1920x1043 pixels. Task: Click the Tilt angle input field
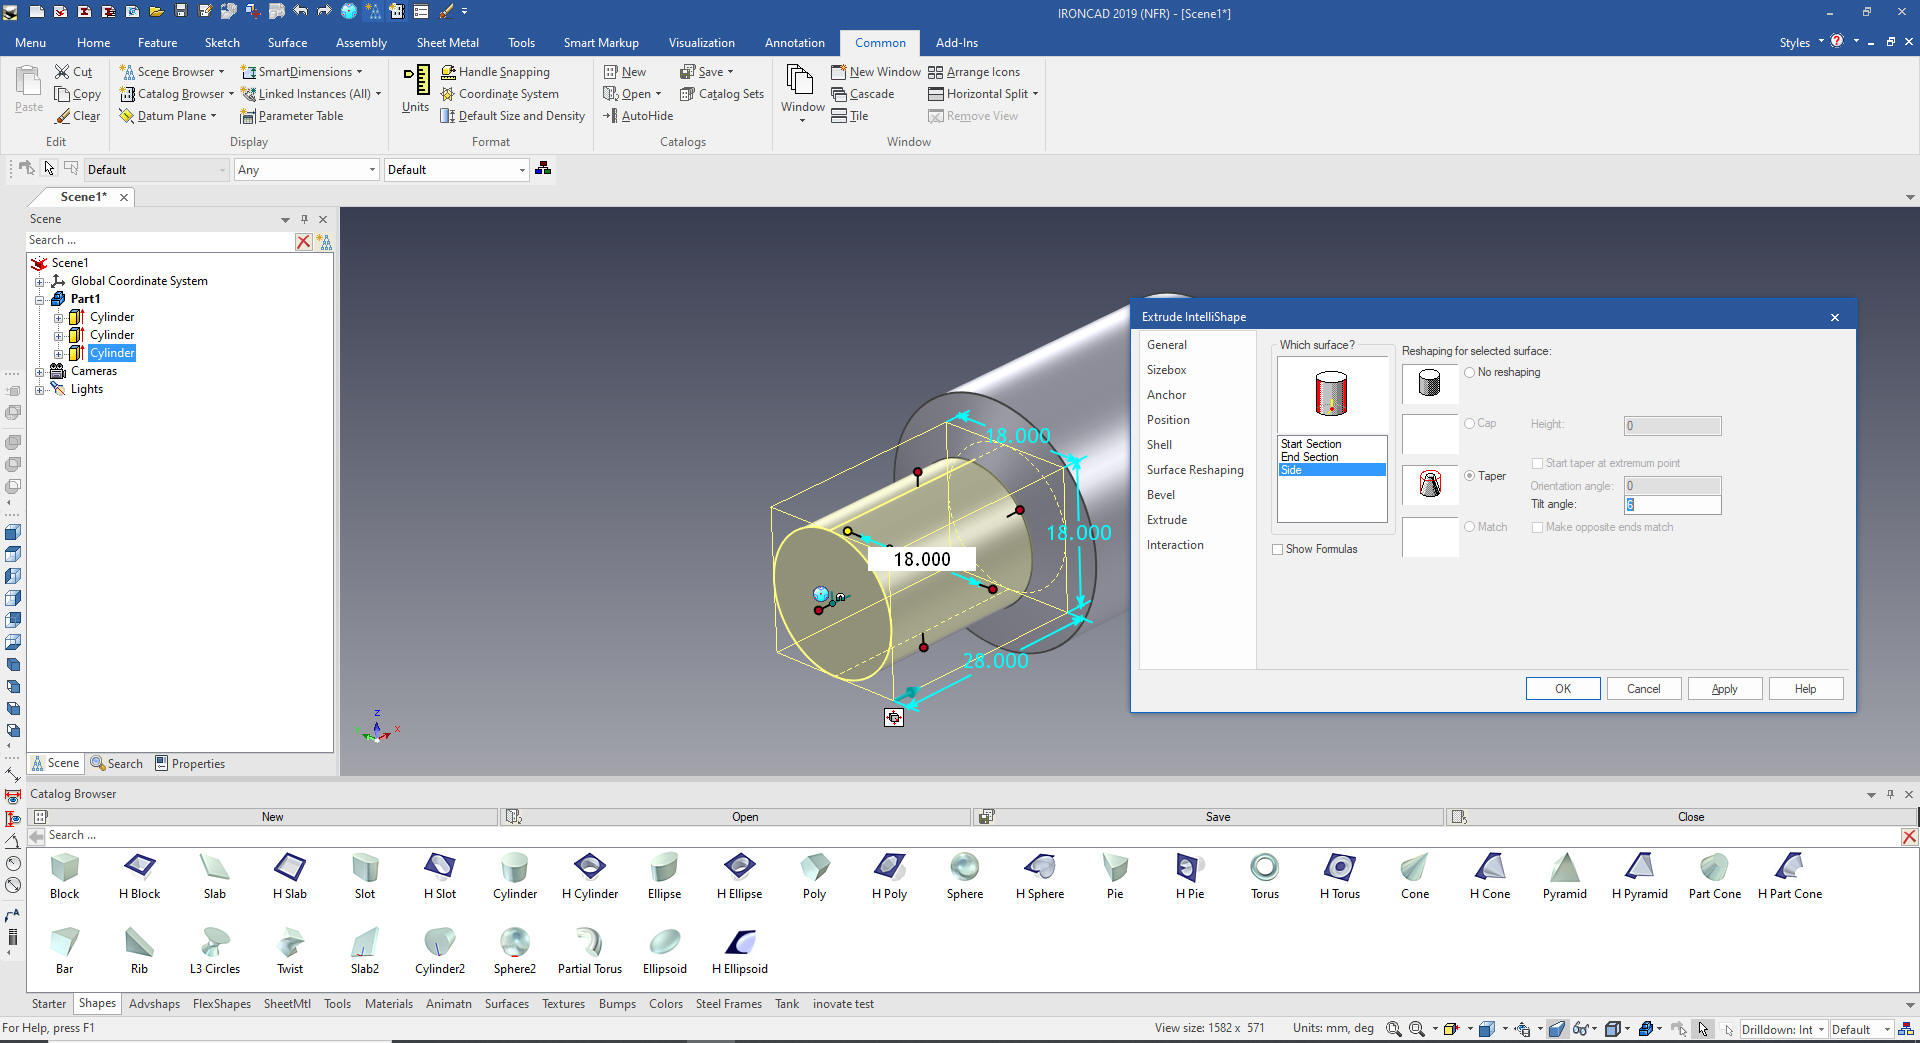pyautogui.click(x=1672, y=505)
